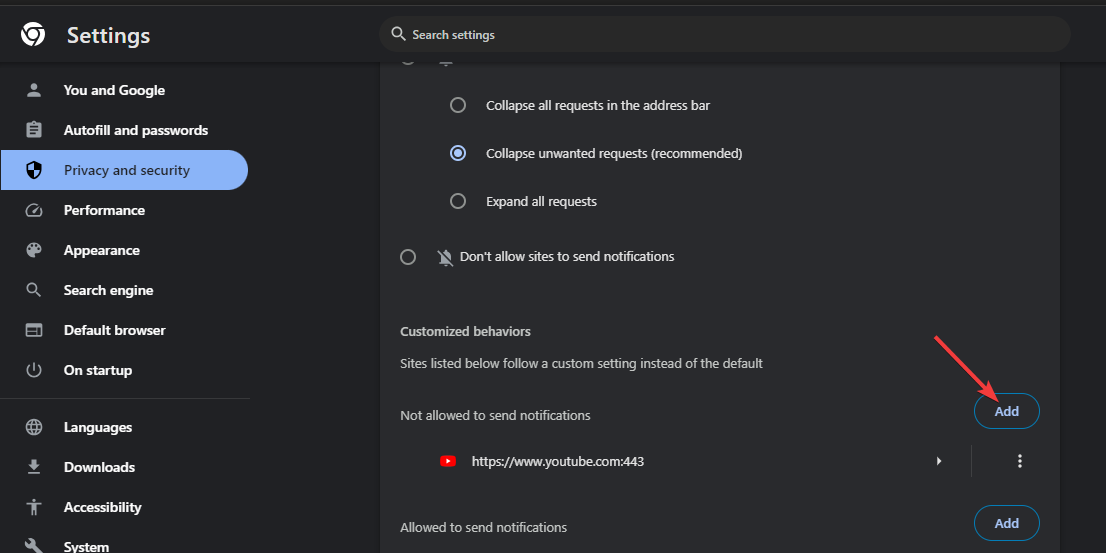Click the Appearance palette icon
Image resolution: width=1106 pixels, height=553 pixels.
tap(34, 250)
